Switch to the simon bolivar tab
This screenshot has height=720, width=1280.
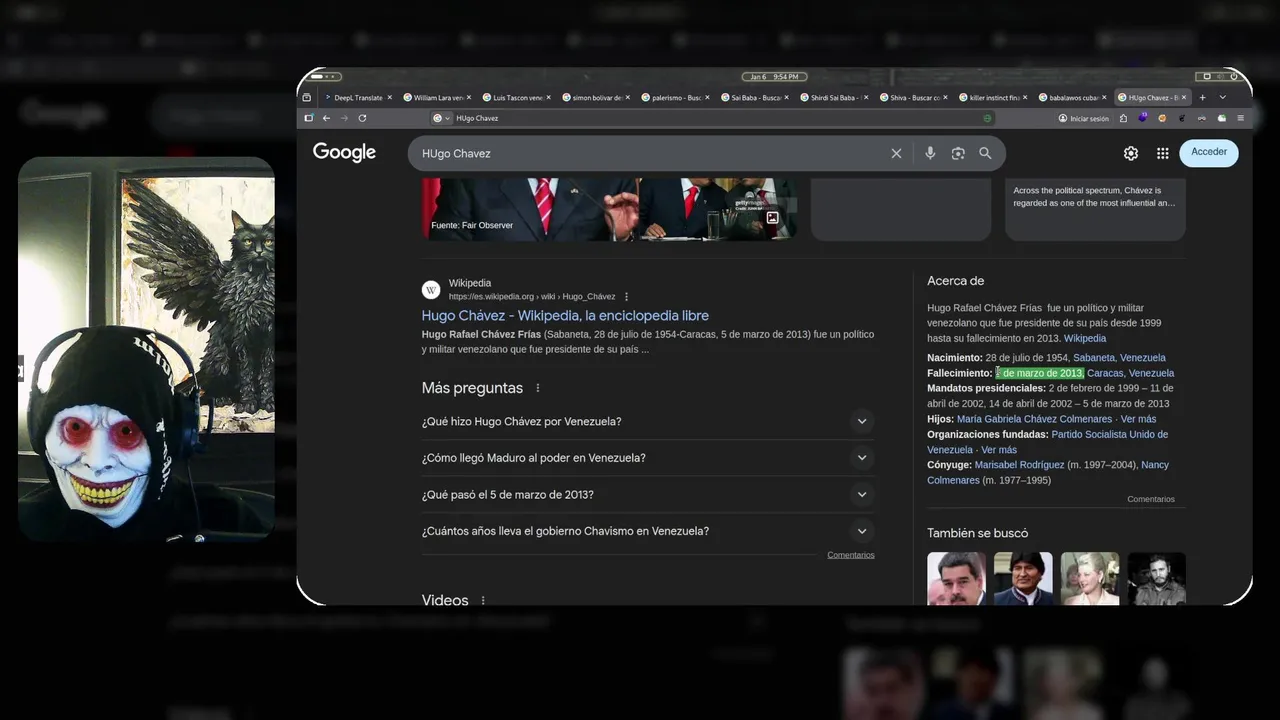(x=595, y=98)
